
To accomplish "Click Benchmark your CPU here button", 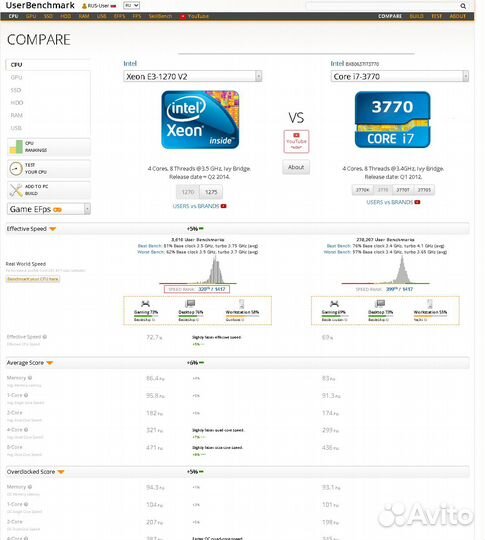I will (x=33, y=279).
